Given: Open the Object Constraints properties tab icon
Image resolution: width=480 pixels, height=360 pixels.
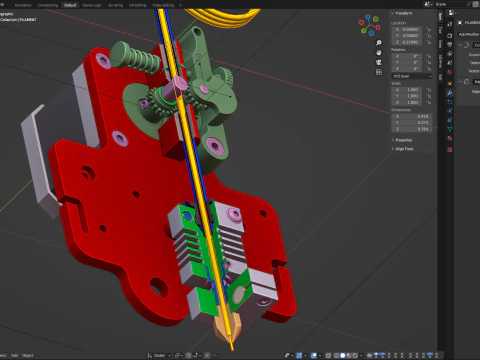Looking at the screenshot, I should 450,120.
